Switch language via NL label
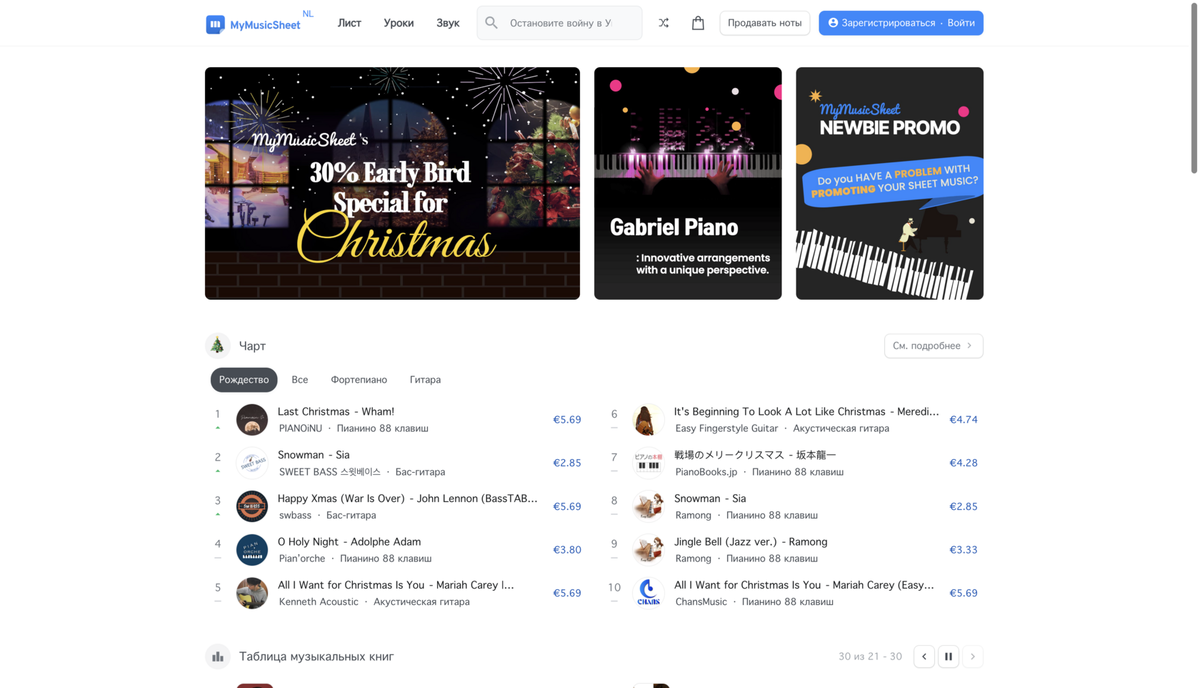 coord(308,14)
